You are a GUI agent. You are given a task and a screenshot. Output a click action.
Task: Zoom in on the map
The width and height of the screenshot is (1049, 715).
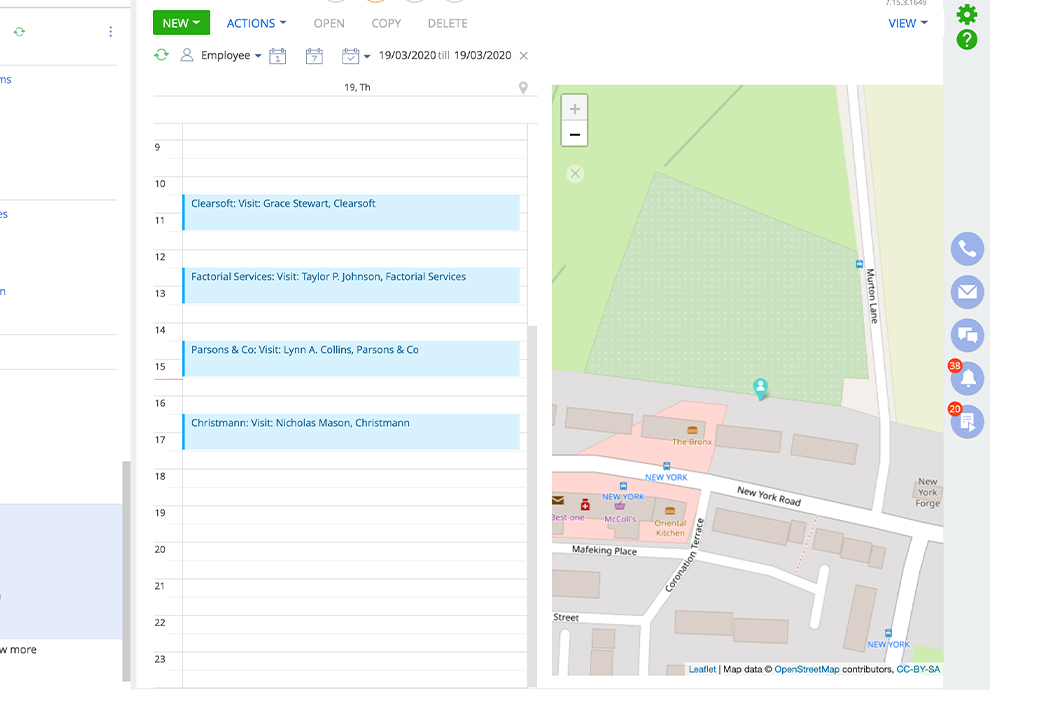575,109
